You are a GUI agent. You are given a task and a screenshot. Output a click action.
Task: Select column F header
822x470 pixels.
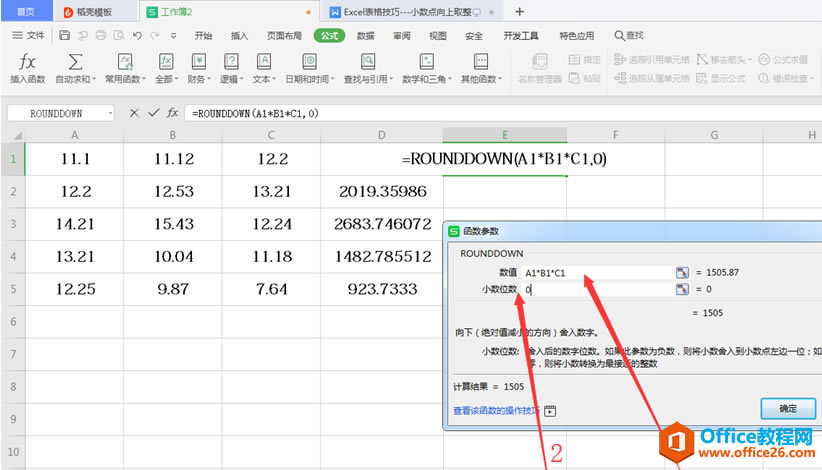pos(615,135)
